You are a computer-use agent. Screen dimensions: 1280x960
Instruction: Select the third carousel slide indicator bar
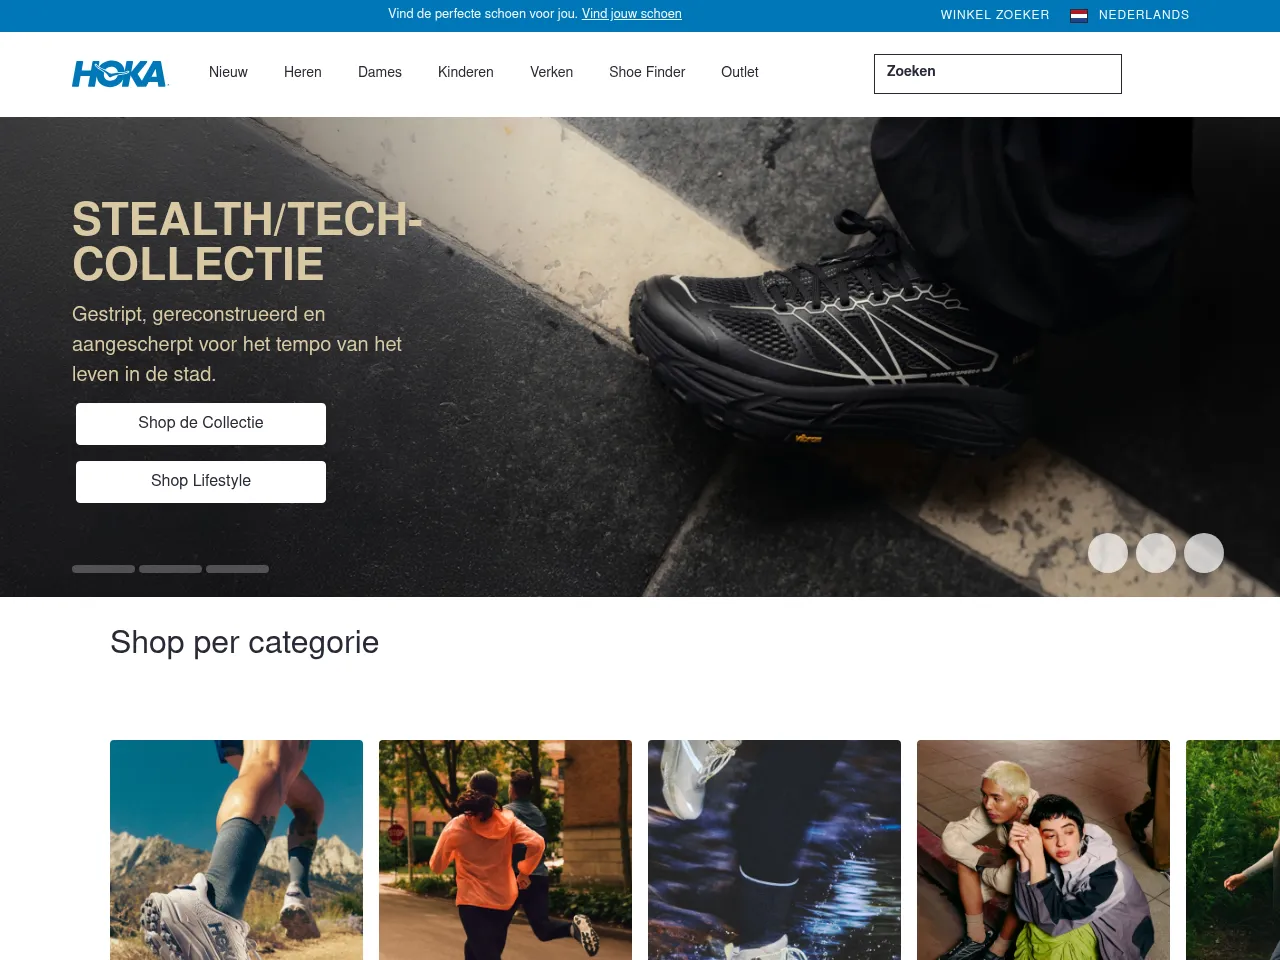pyautogui.click(x=237, y=569)
